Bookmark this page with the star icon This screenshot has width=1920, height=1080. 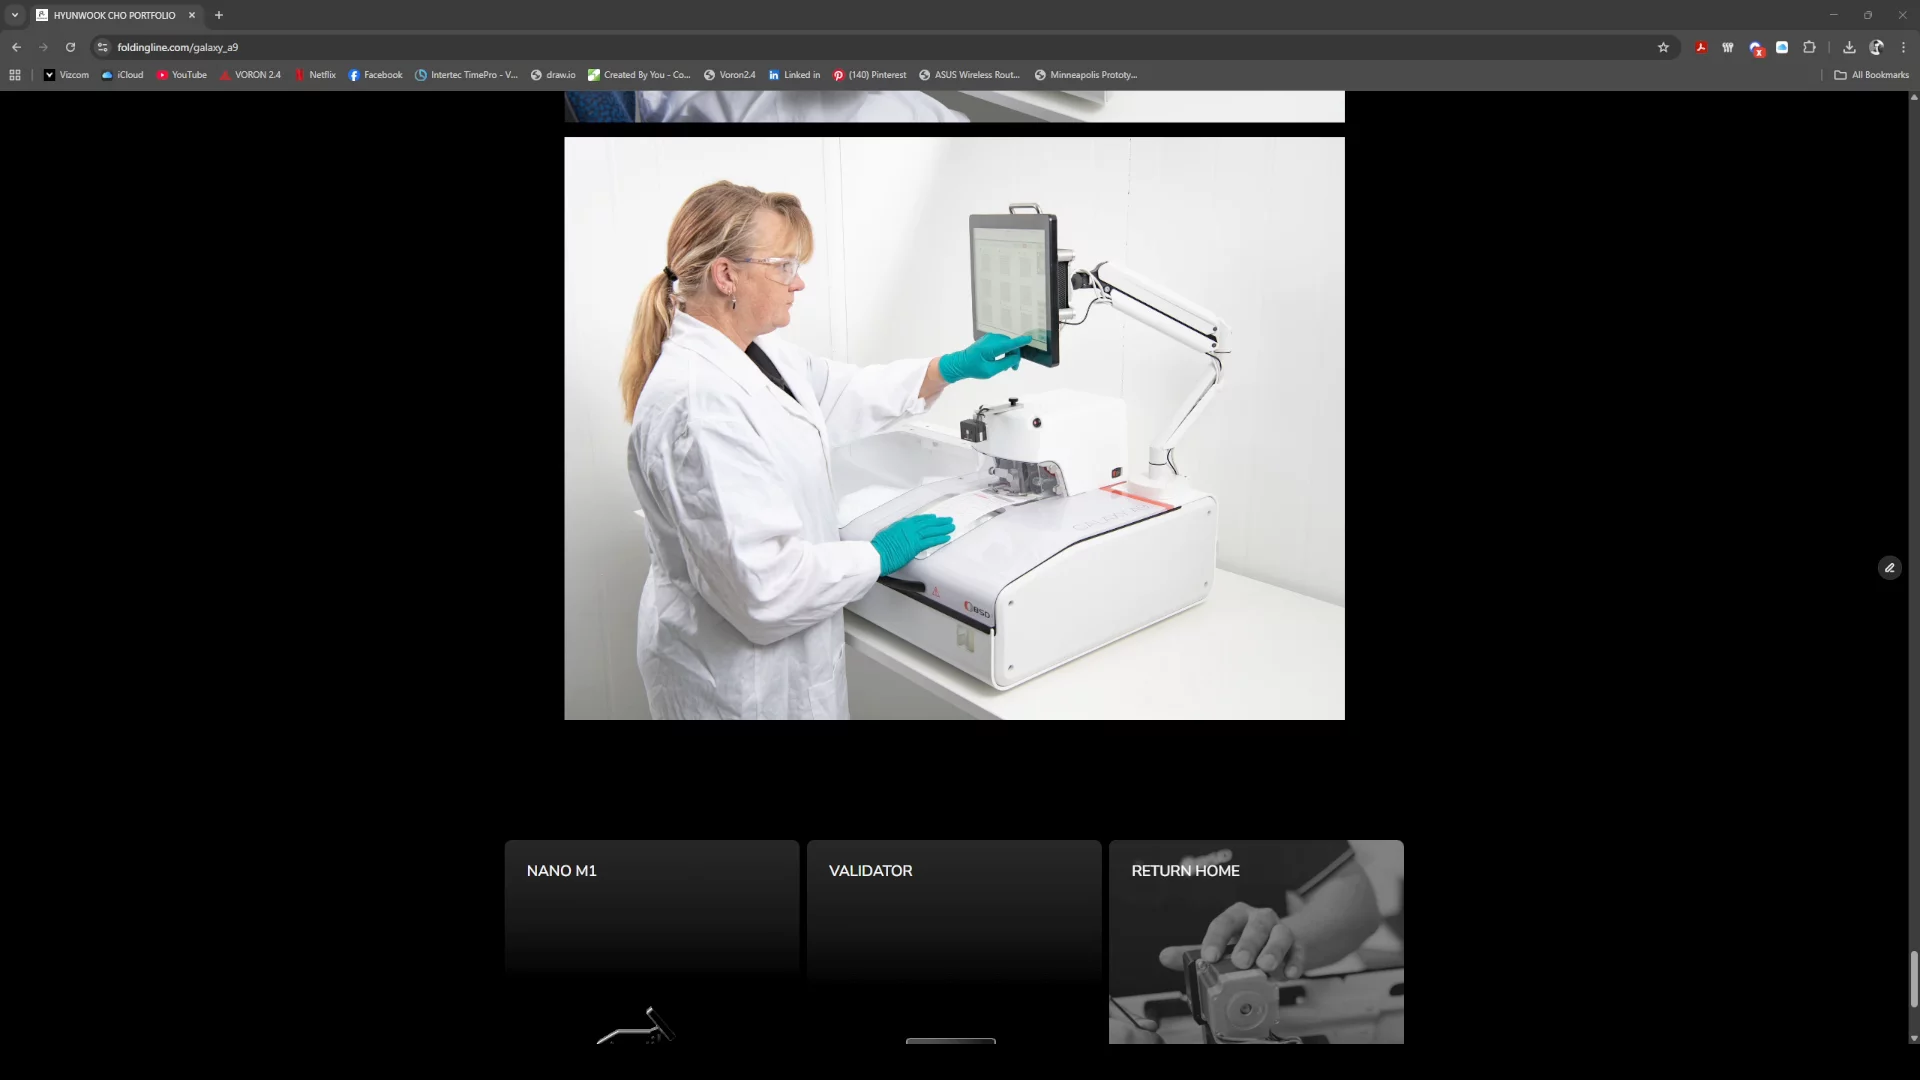(1663, 47)
